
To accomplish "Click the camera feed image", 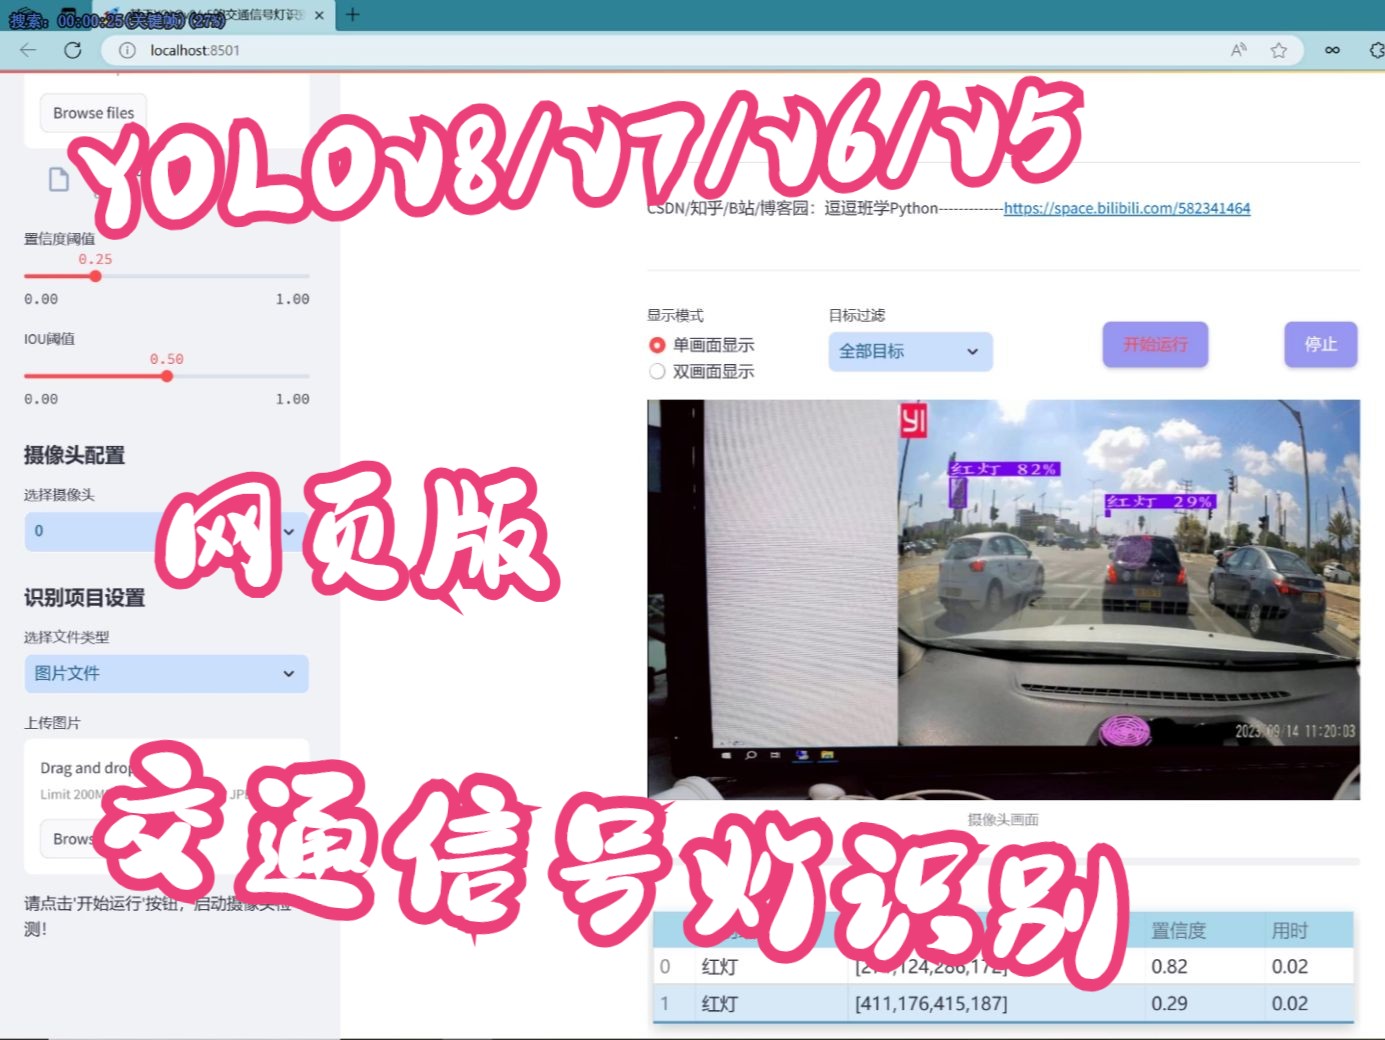I will 1003,599.
